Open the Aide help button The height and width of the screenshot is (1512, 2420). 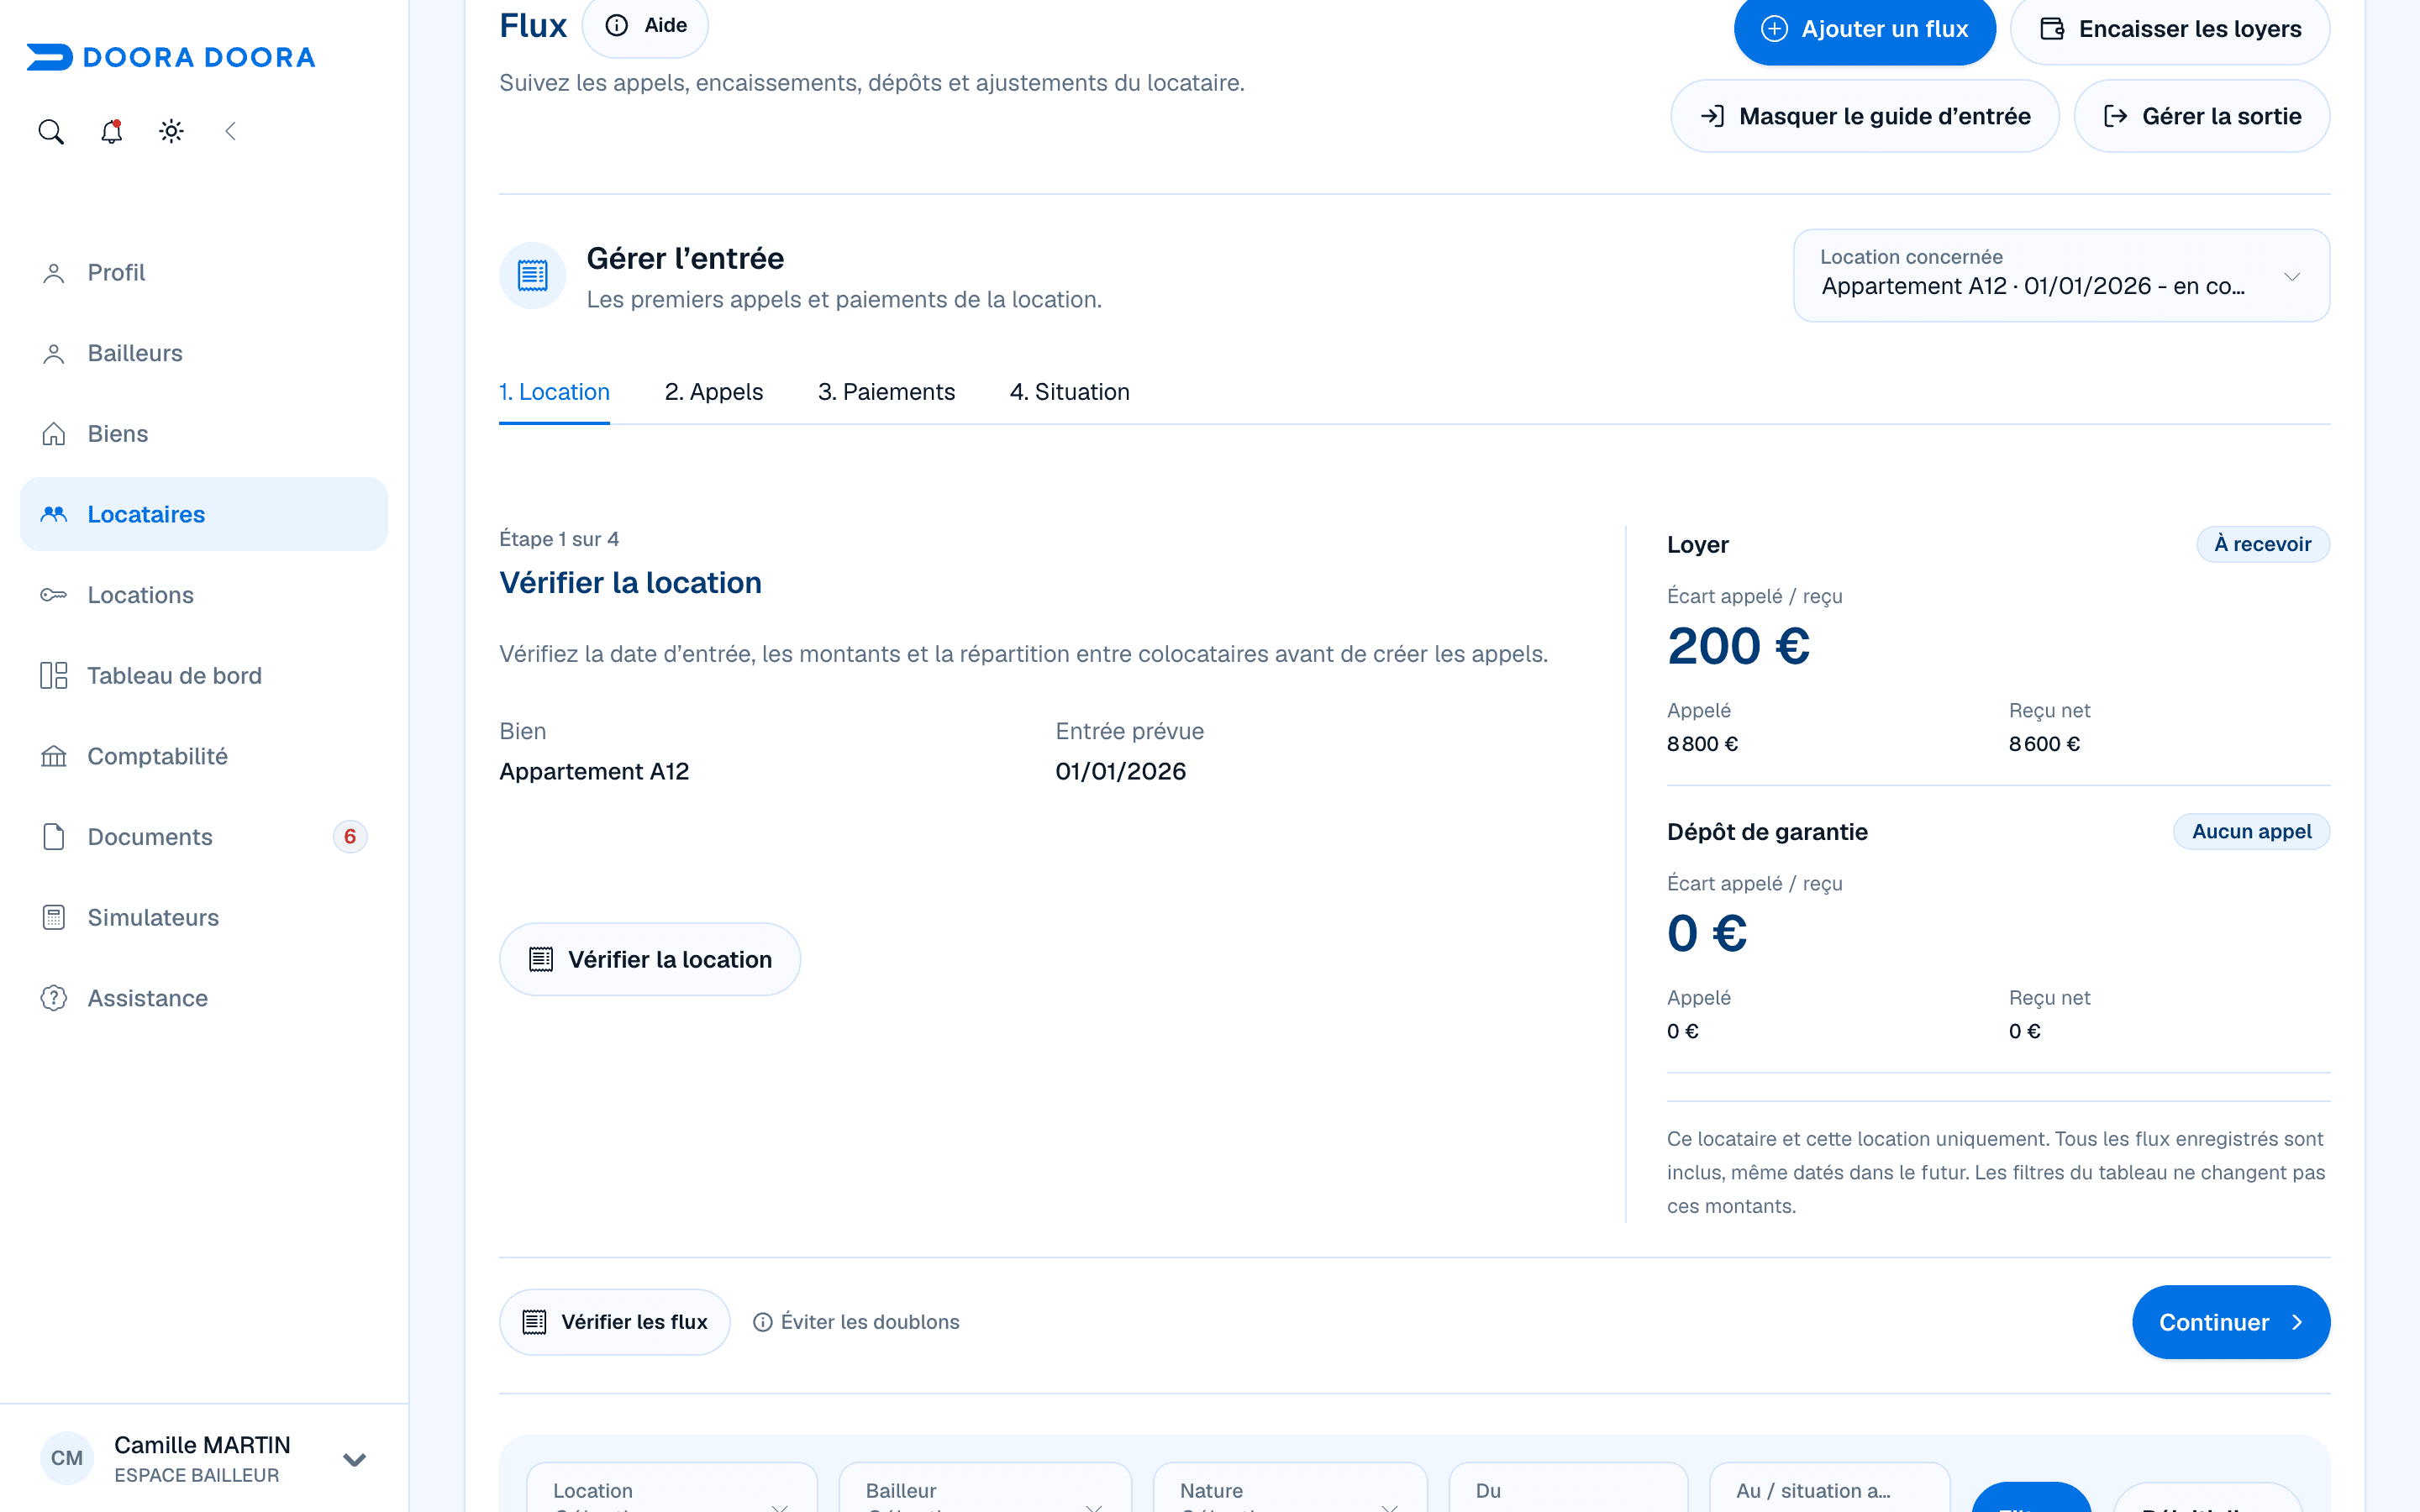(645, 25)
